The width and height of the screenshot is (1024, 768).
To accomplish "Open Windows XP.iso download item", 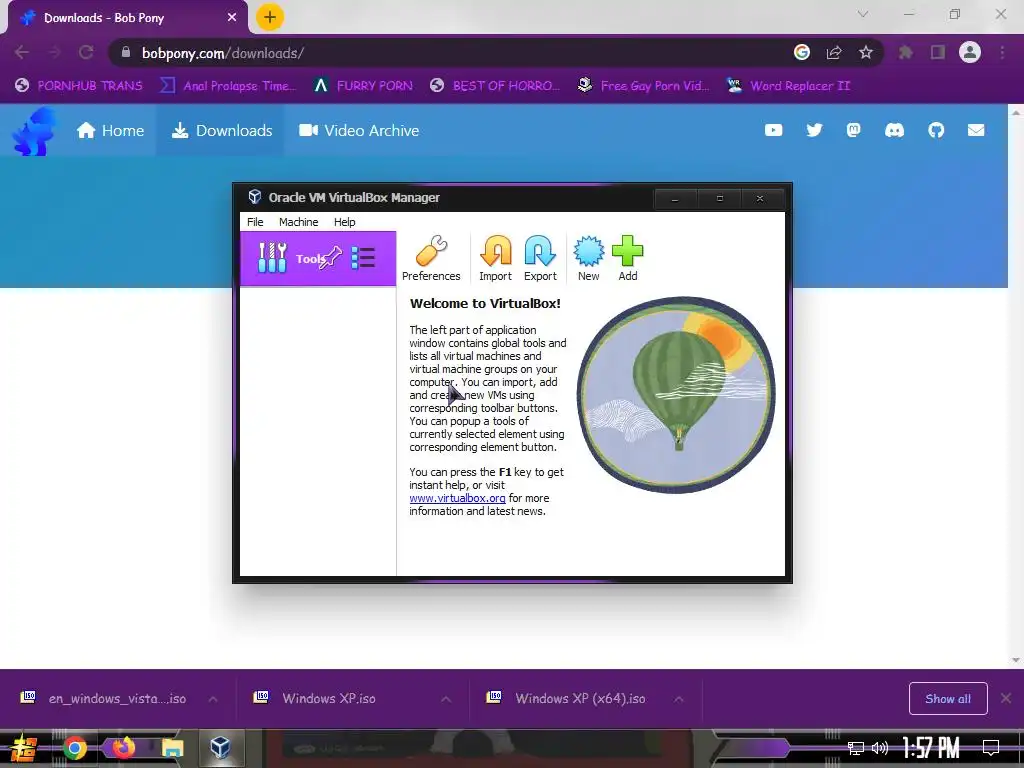I will click(x=317, y=699).
